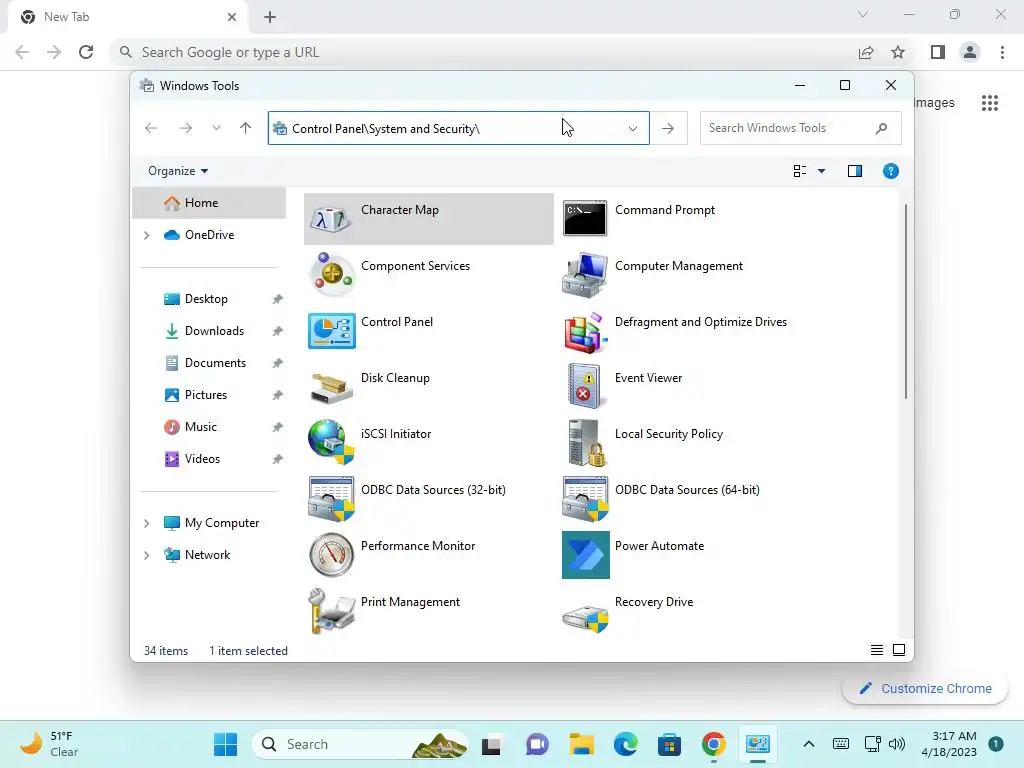1024x768 pixels.
Task: Go up one folder level
Action: coord(246,128)
